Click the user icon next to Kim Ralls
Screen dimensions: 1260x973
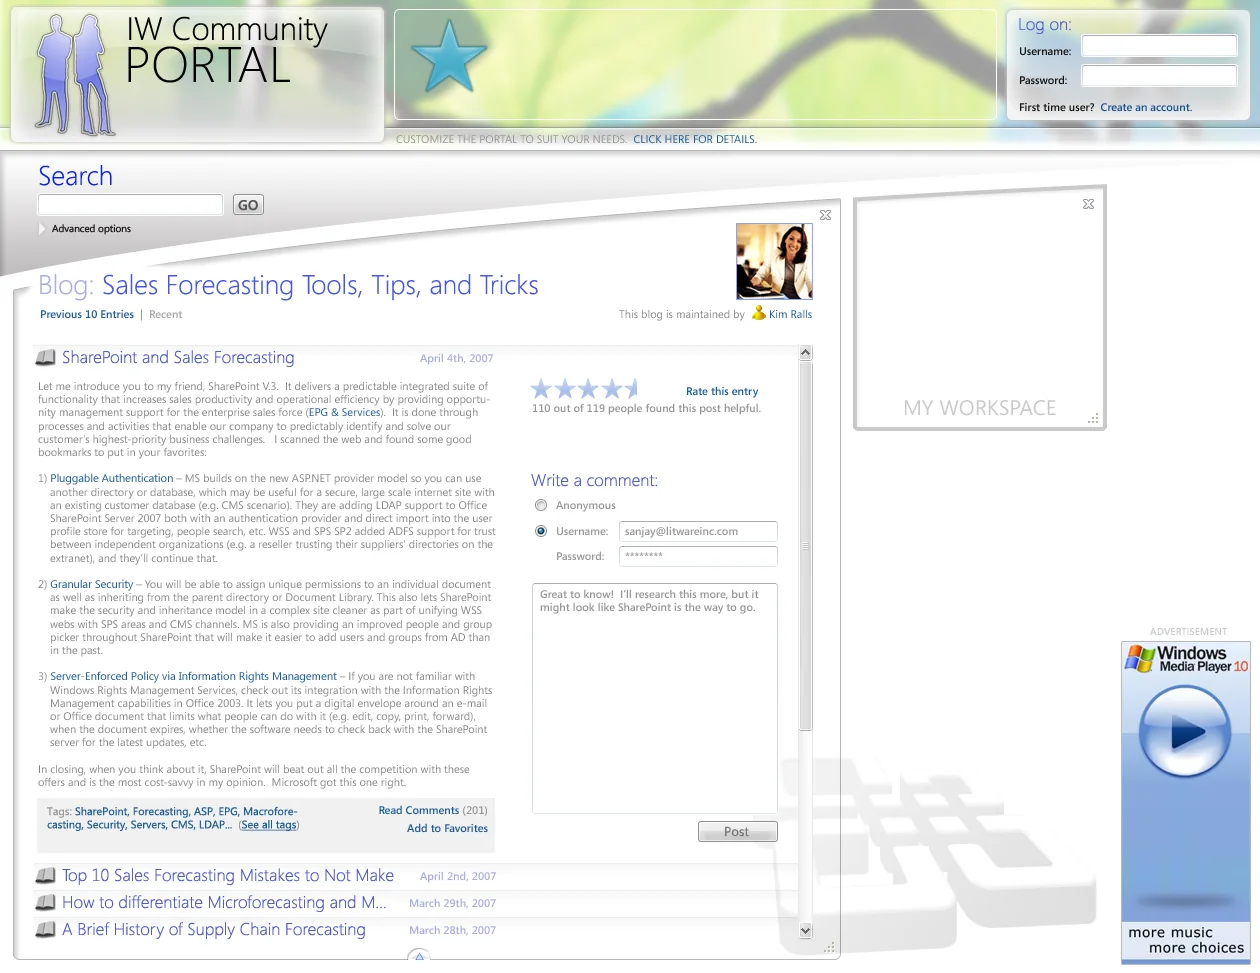[759, 313]
